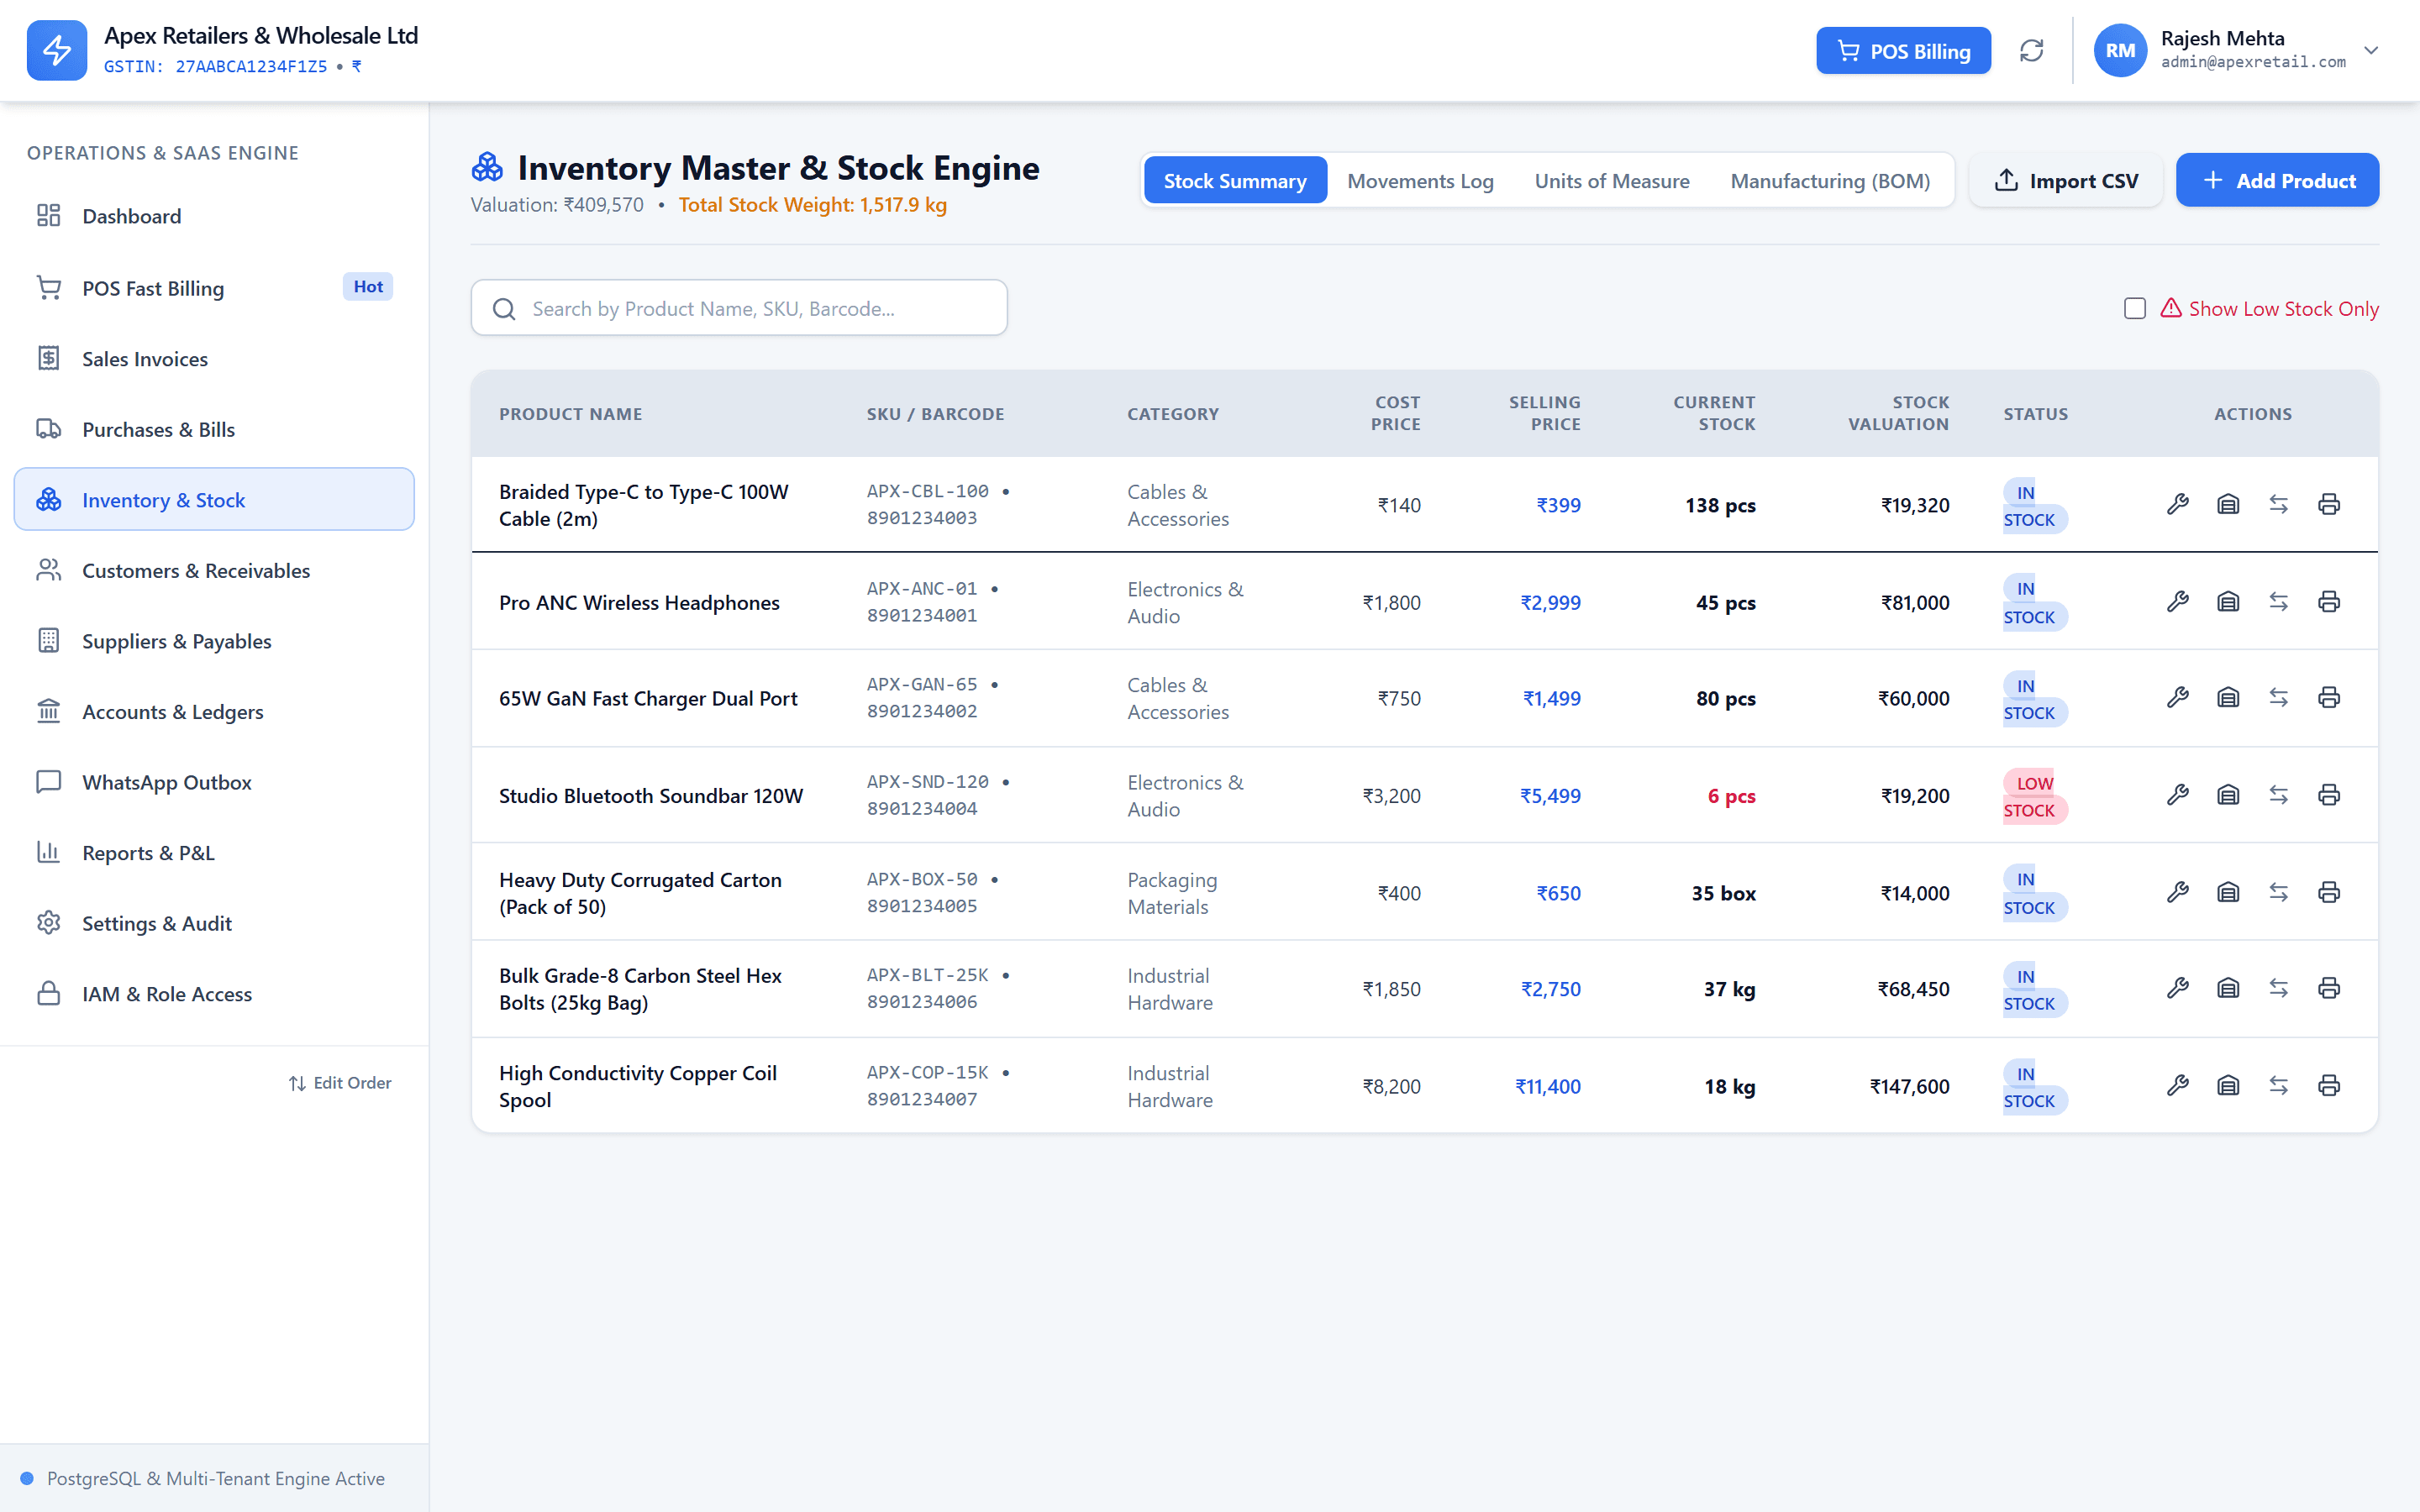Image resolution: width=2420 pixels, height=1512 pixels.
Task: Click the printer icon for Studio Bluetooth Soundbar
Action: coord(2328,794)
